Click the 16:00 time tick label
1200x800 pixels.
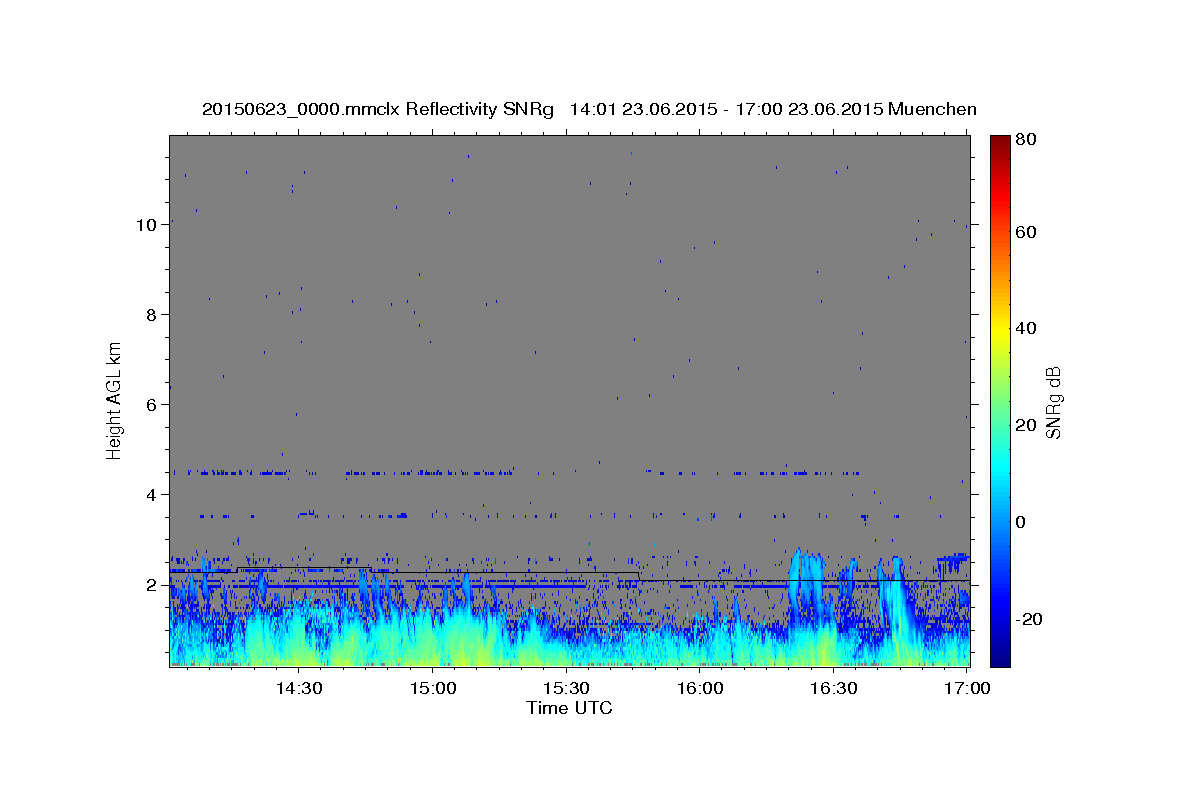[700, 689]
